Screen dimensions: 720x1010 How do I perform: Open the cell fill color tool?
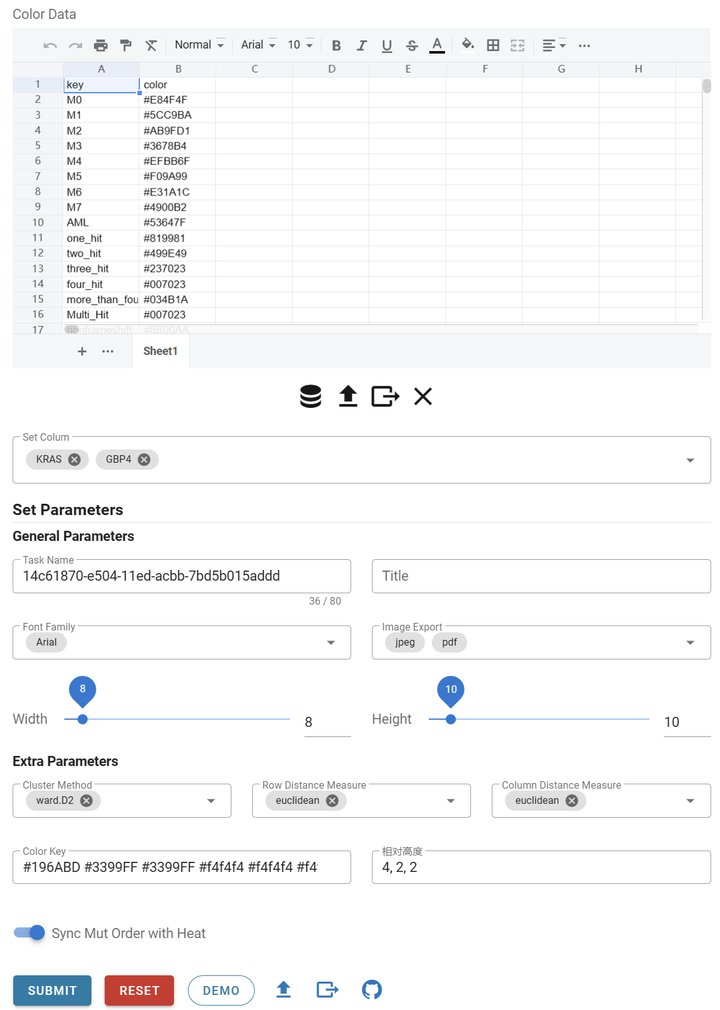pos(467,45)
